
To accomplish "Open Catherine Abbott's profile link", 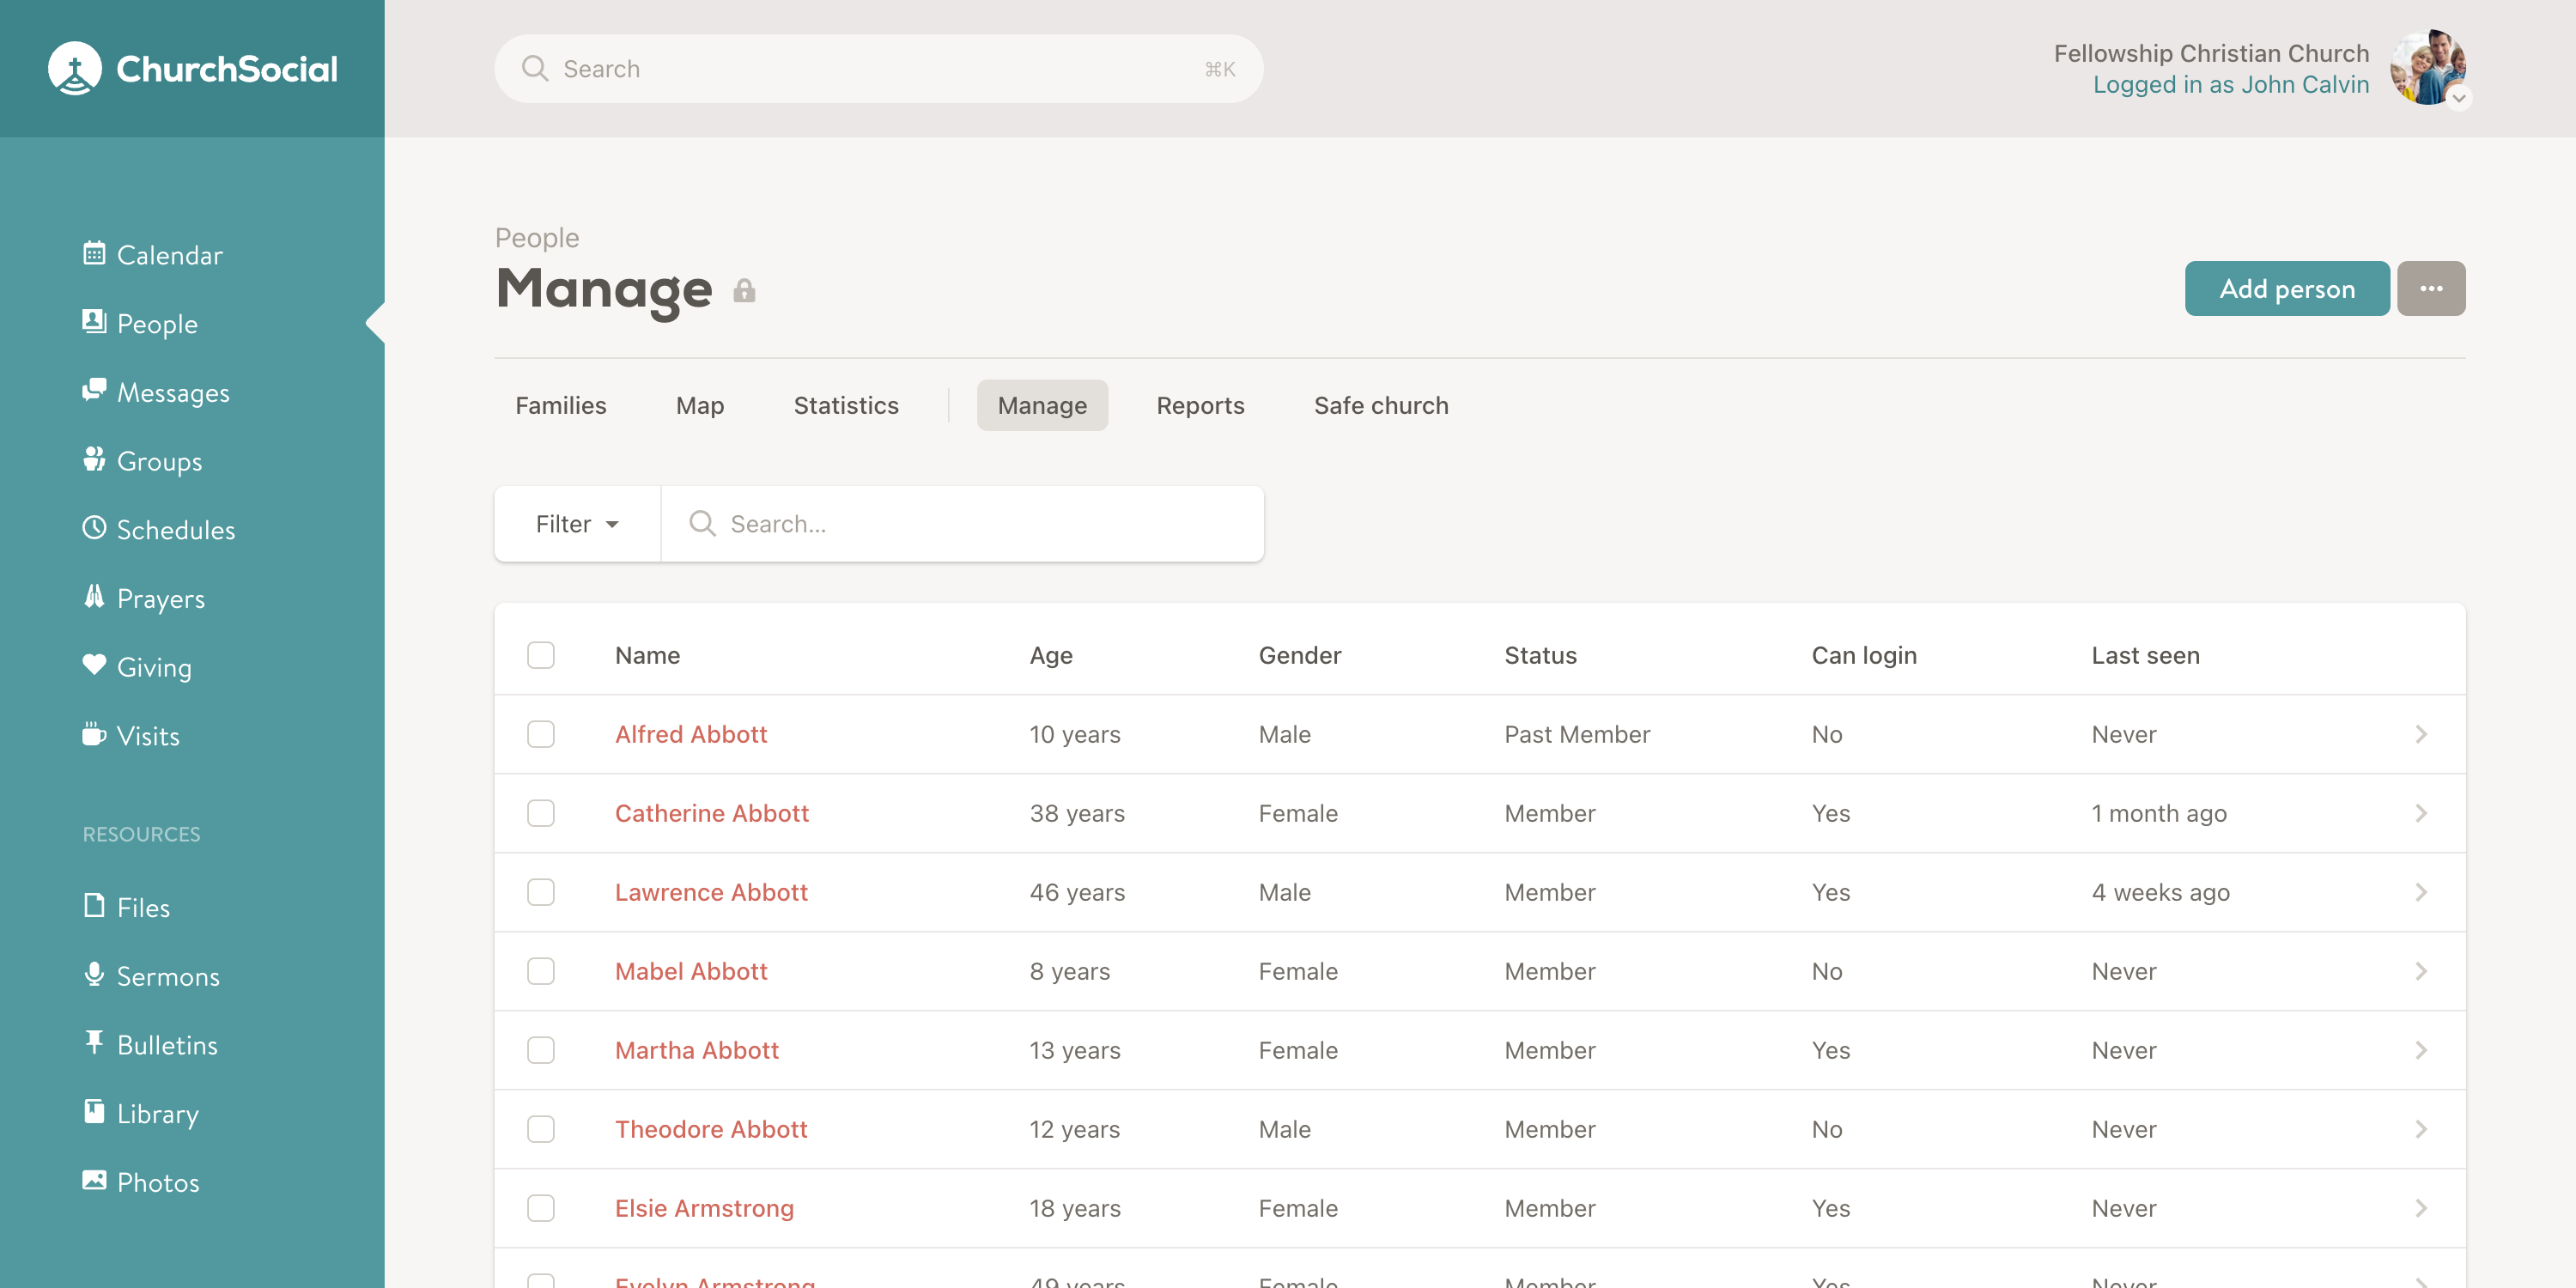I will point(712,813).
